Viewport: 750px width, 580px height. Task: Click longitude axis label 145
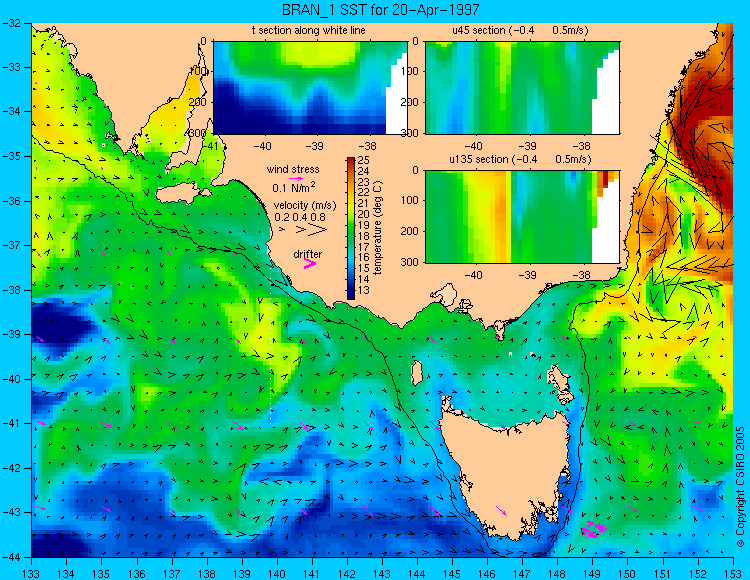452,573
